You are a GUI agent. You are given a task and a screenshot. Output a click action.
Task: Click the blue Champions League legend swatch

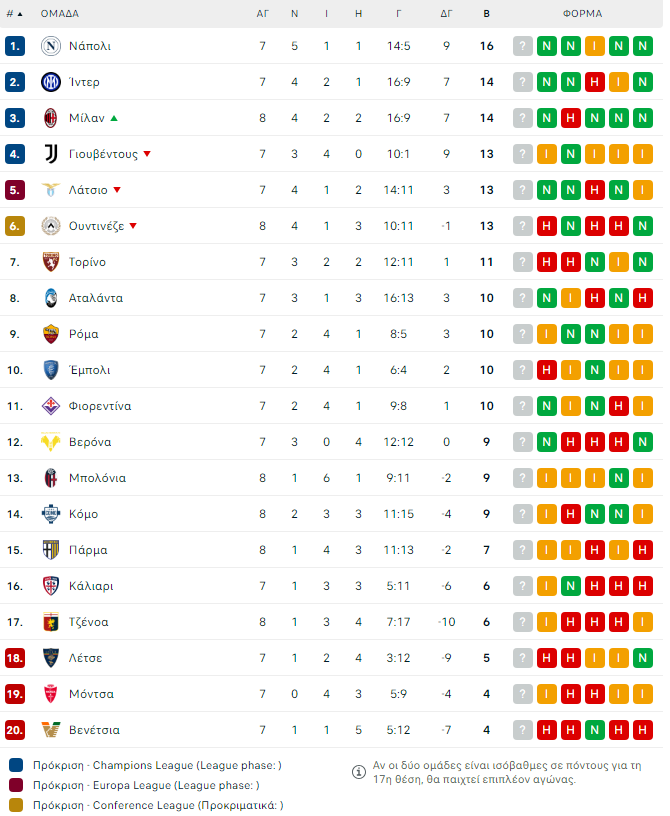coord(16,765)
